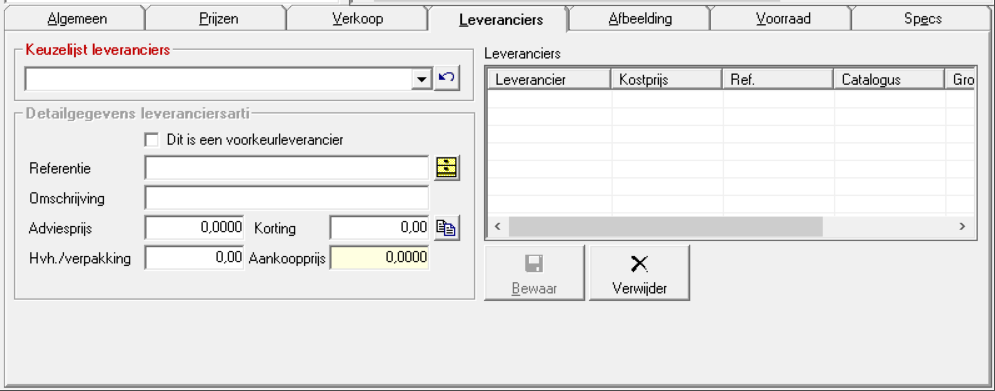Viewport: 995px width, 391px height.
Task: Click the Bewaar save button
Action: 534,273
